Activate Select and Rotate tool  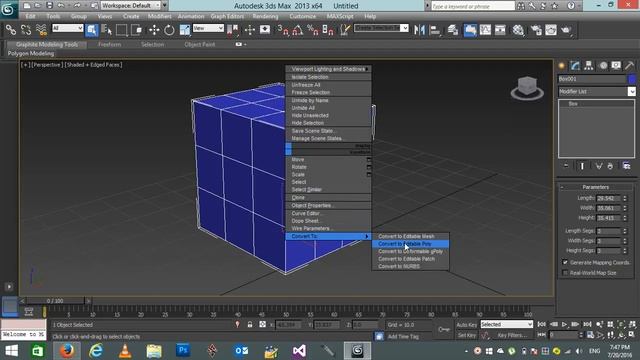(169, 30)
